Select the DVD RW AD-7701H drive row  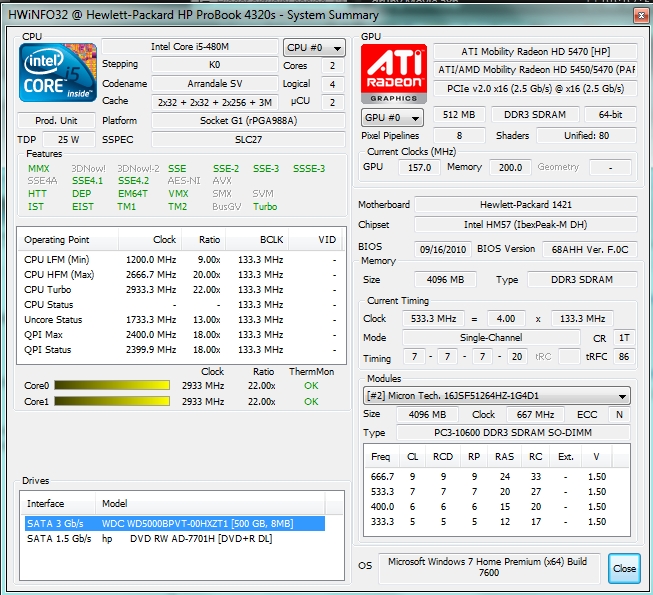click(x=175, y=538)
